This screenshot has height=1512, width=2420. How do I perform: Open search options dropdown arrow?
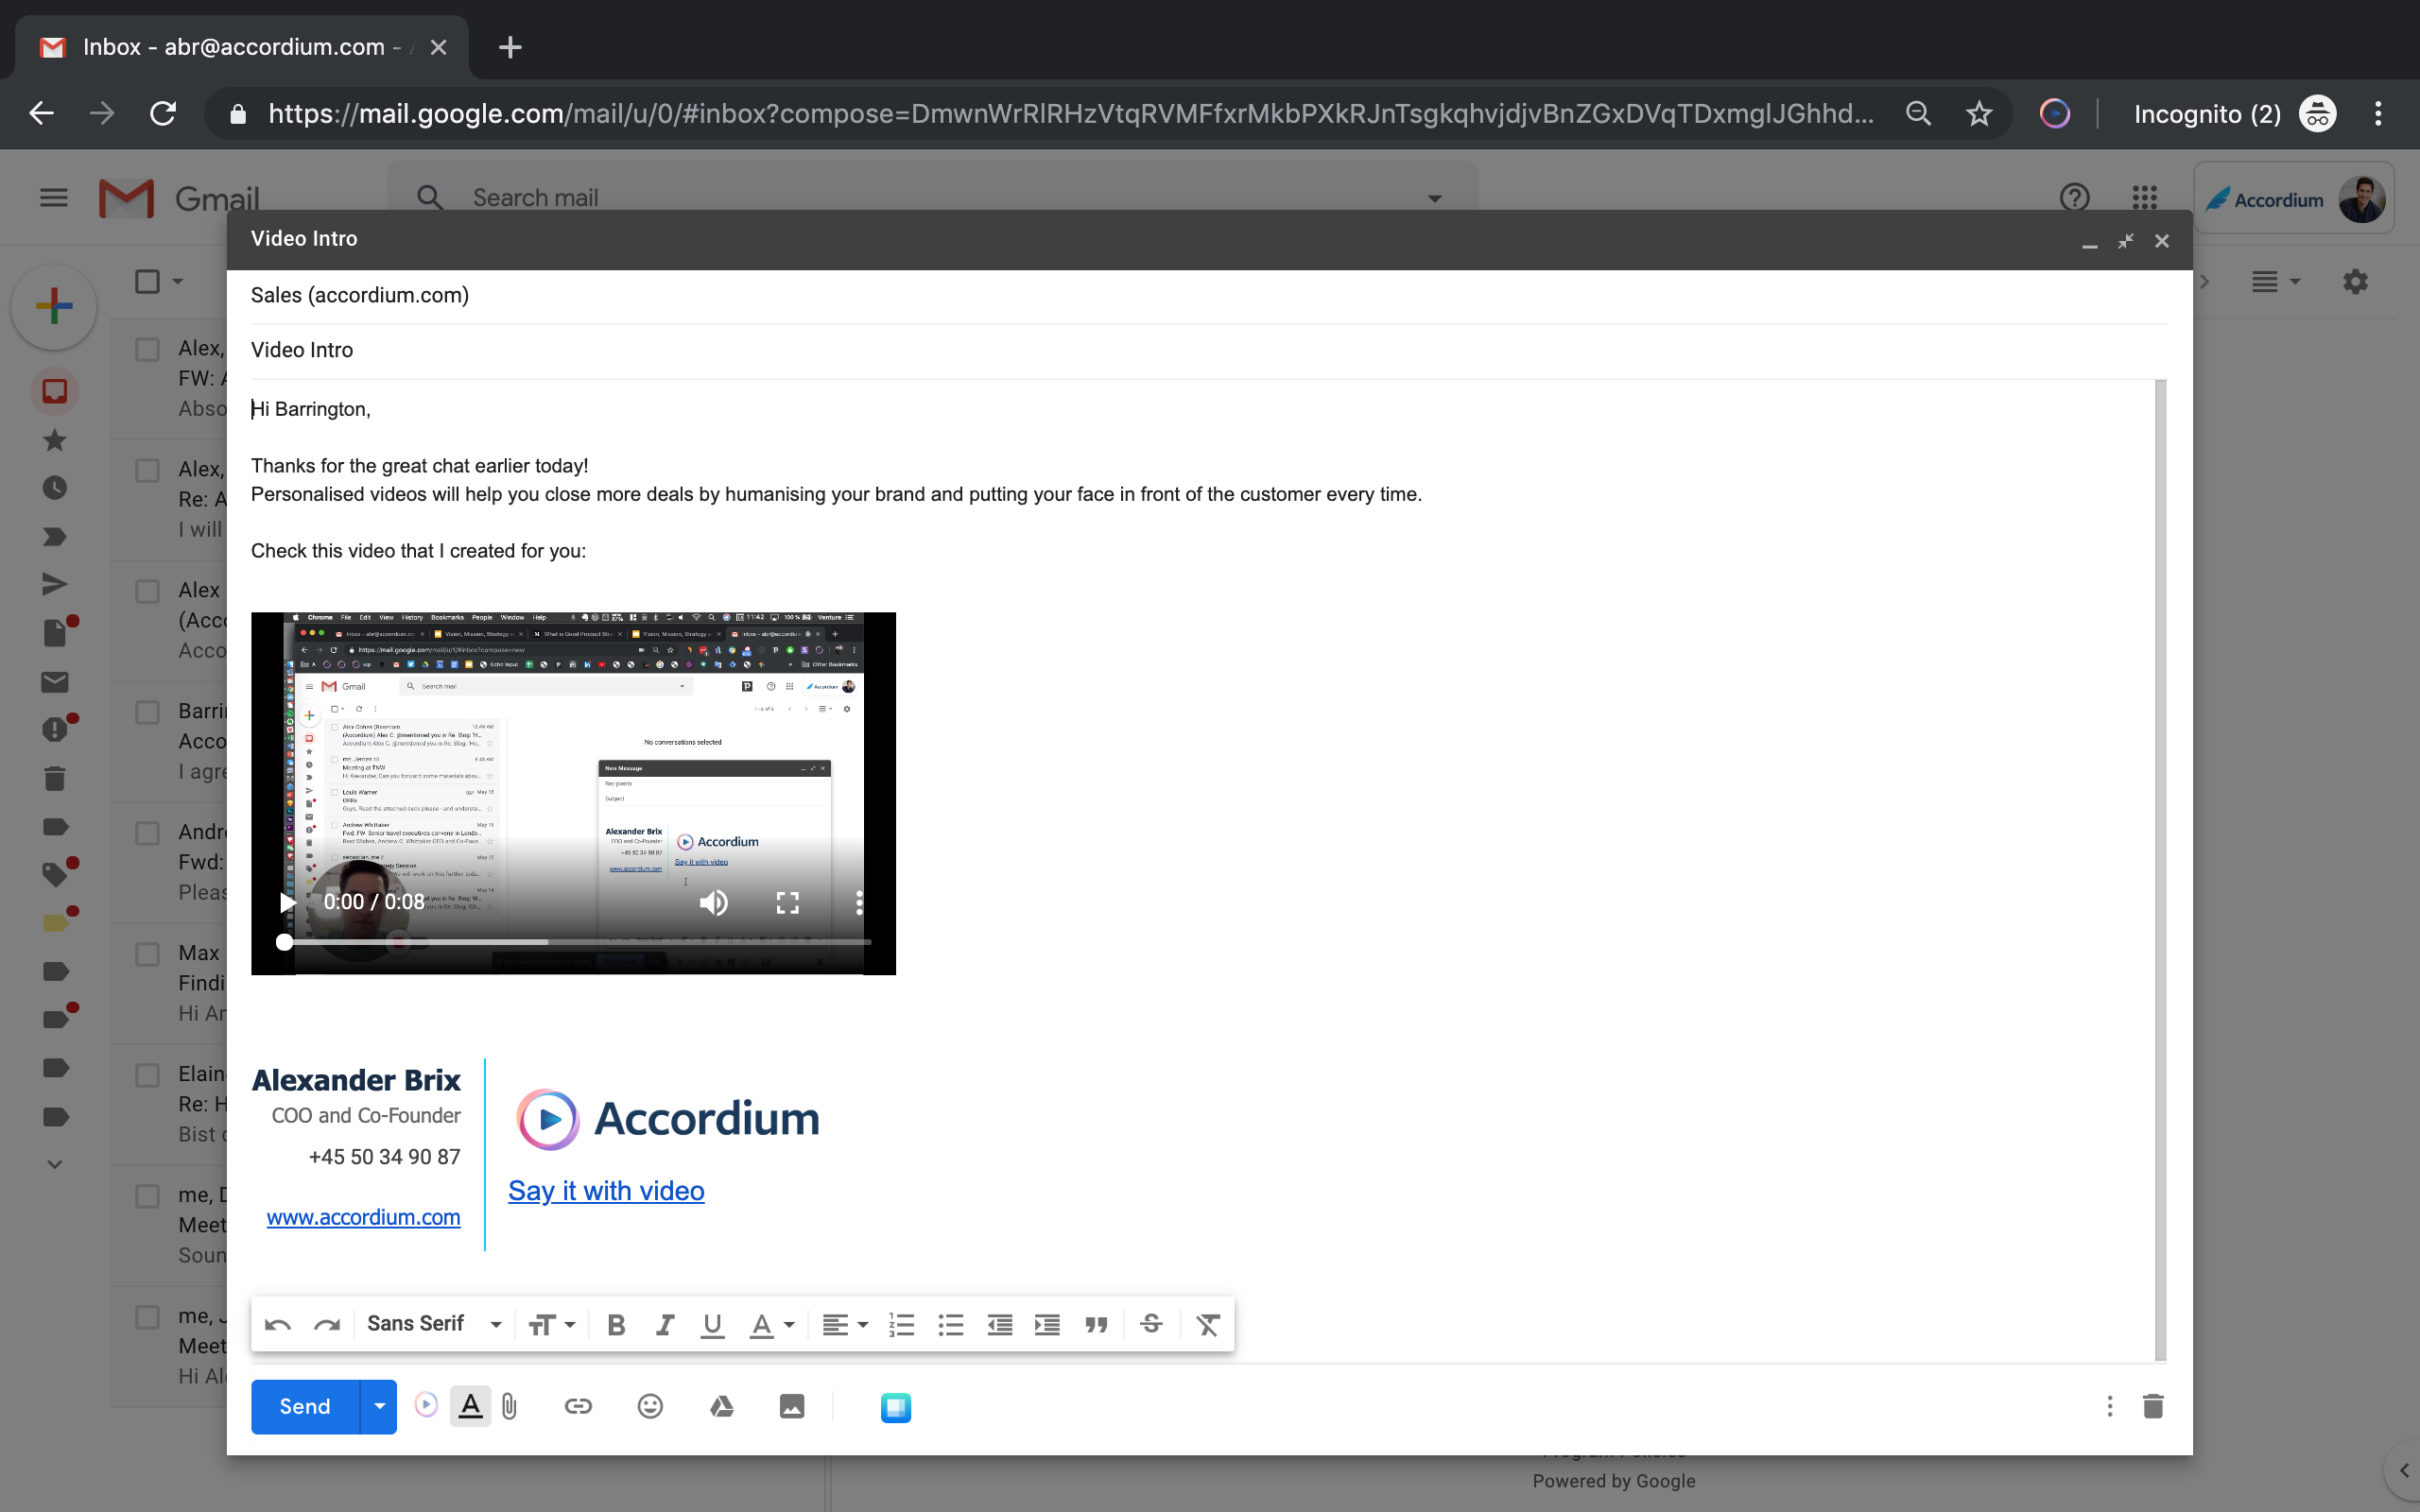(1435, 198)
